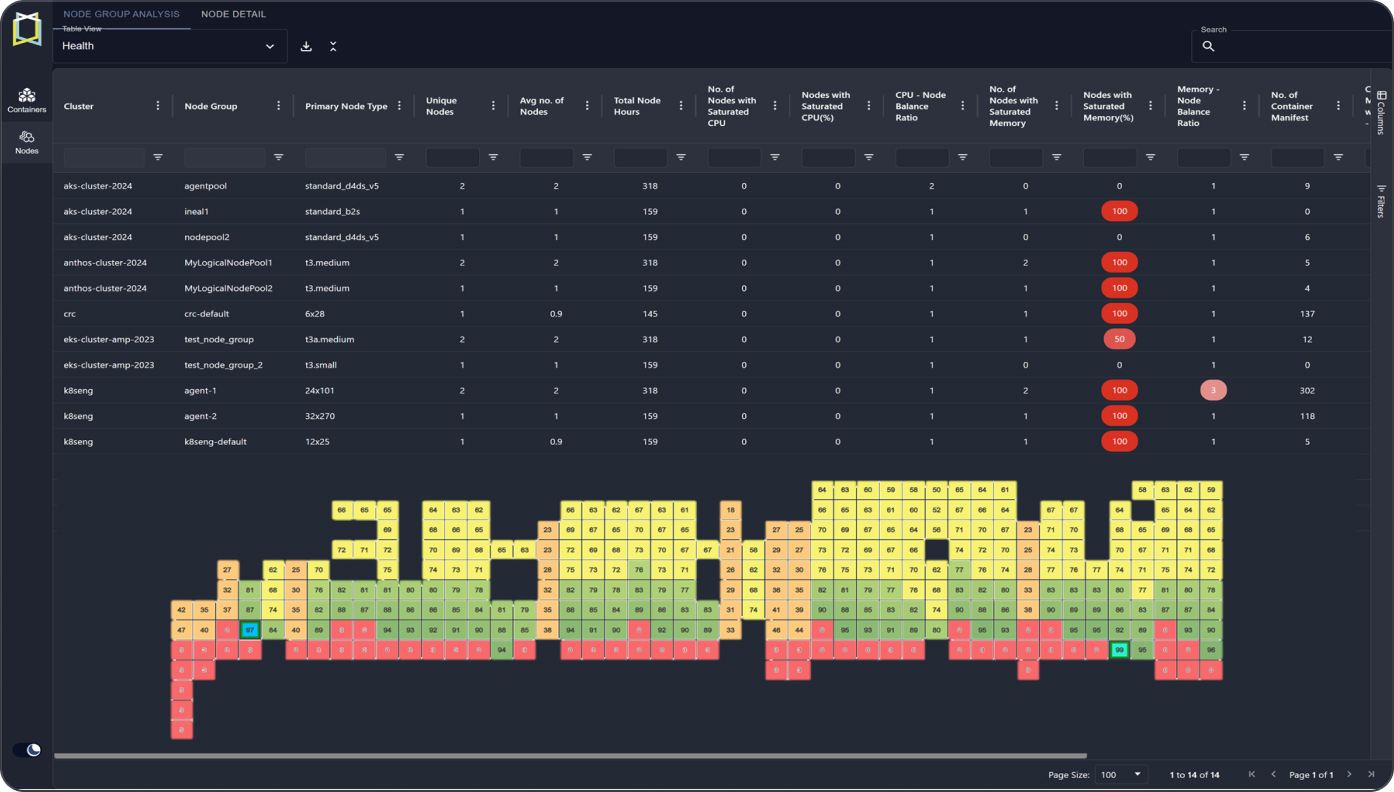Click filter icon for Node Group column
The width and height of the screenshot is (1394, 792).
point(279,157)
